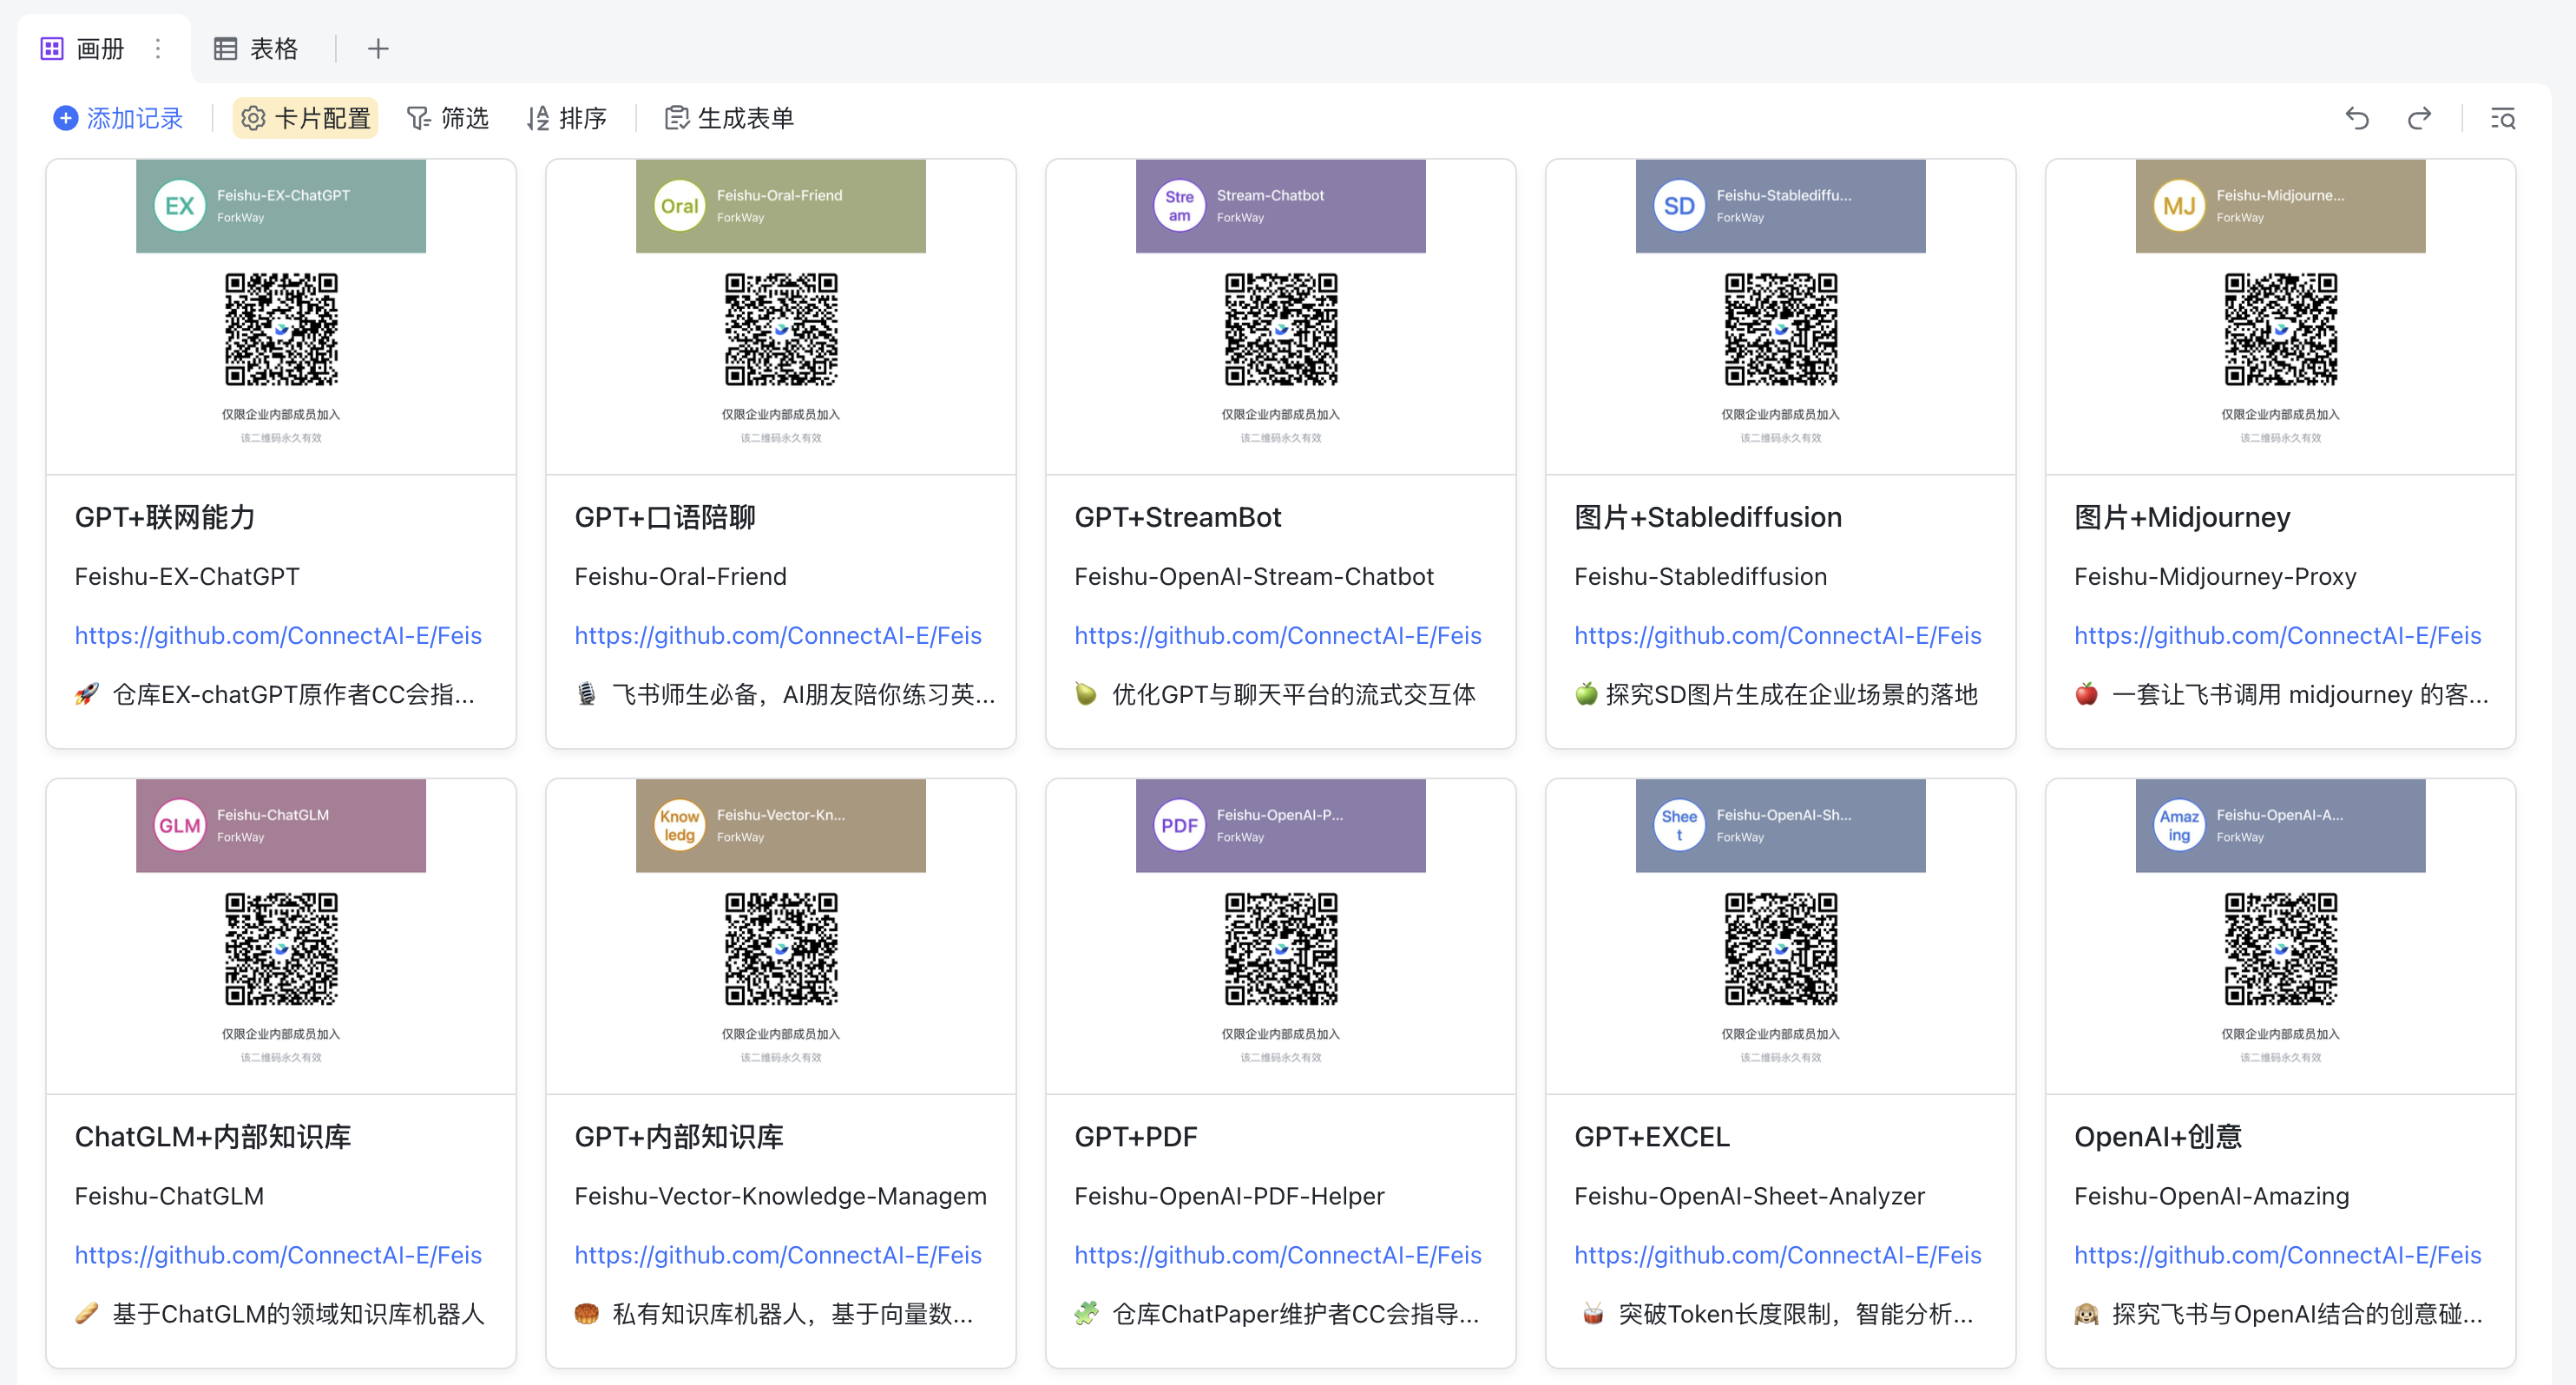The height and width of the screenshot is (1385, 2576).
Task: Click 生成表单 to generate a form
Action: 729,118
